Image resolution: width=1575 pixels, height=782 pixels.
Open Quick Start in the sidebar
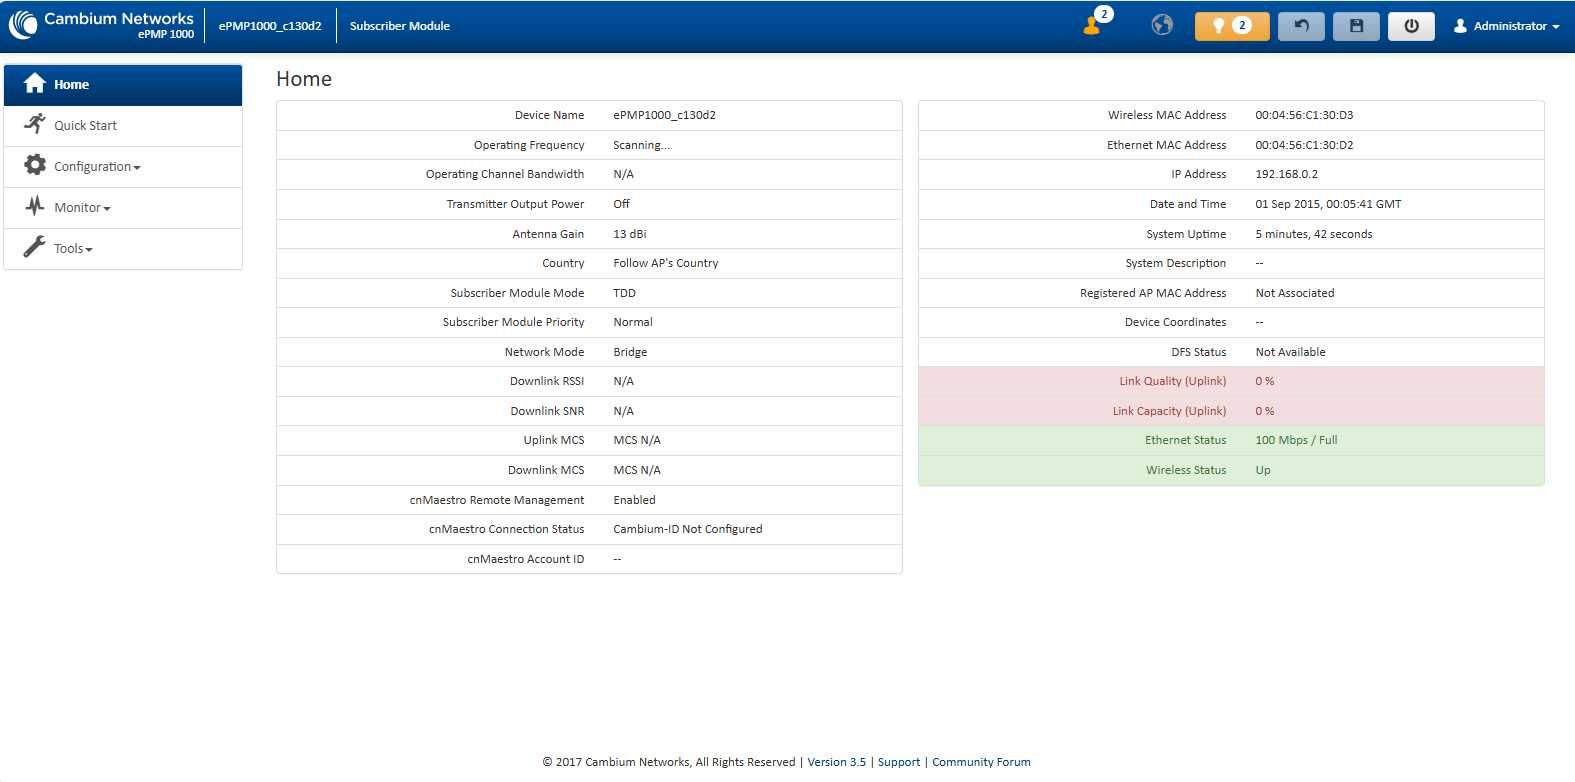[x=123, y=126]
